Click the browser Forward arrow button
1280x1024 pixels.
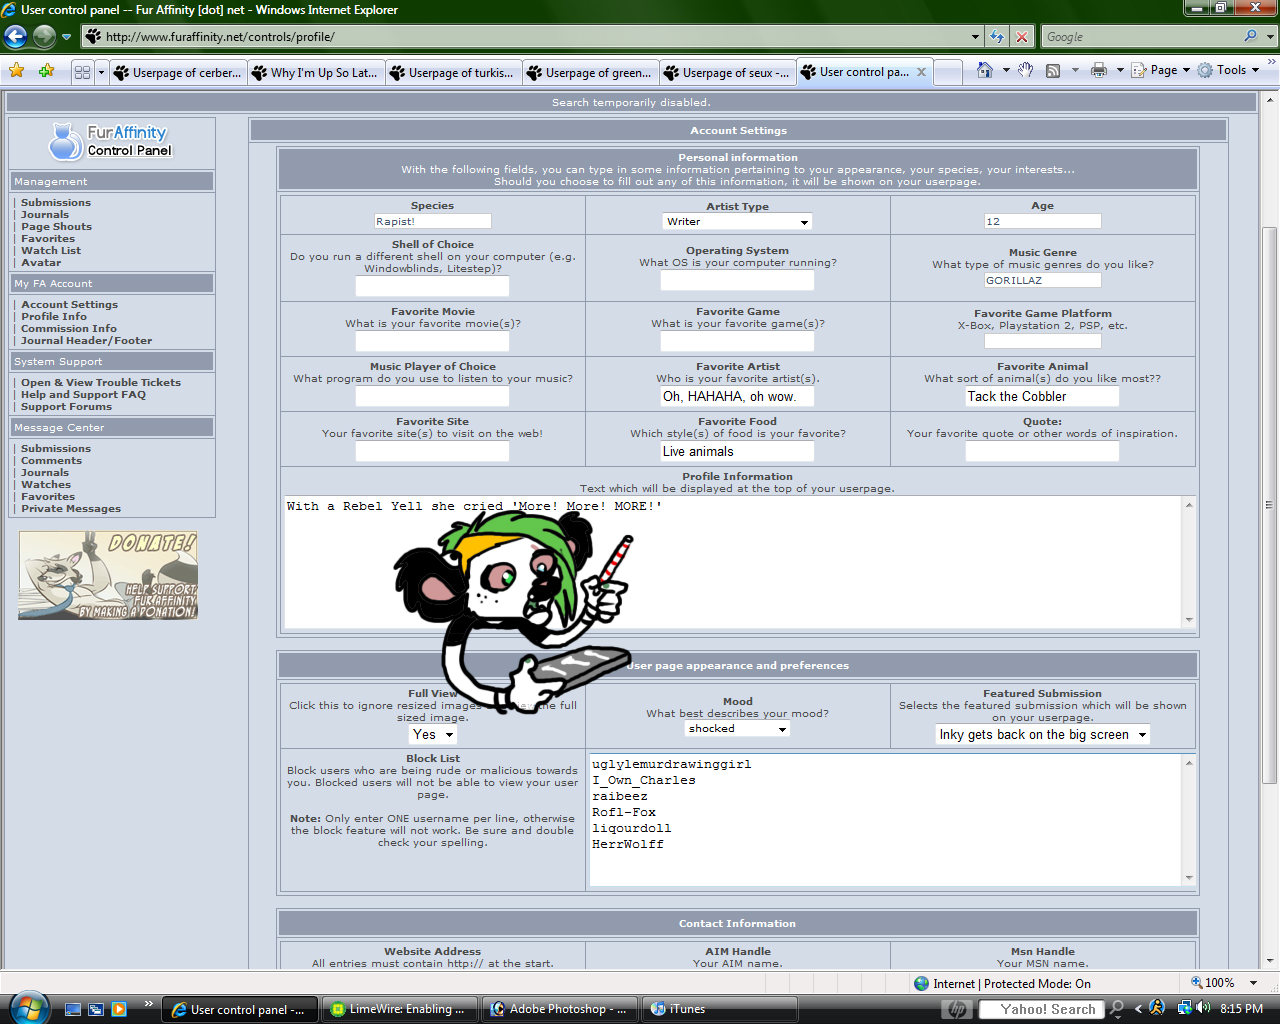click(x=44, y=37)
